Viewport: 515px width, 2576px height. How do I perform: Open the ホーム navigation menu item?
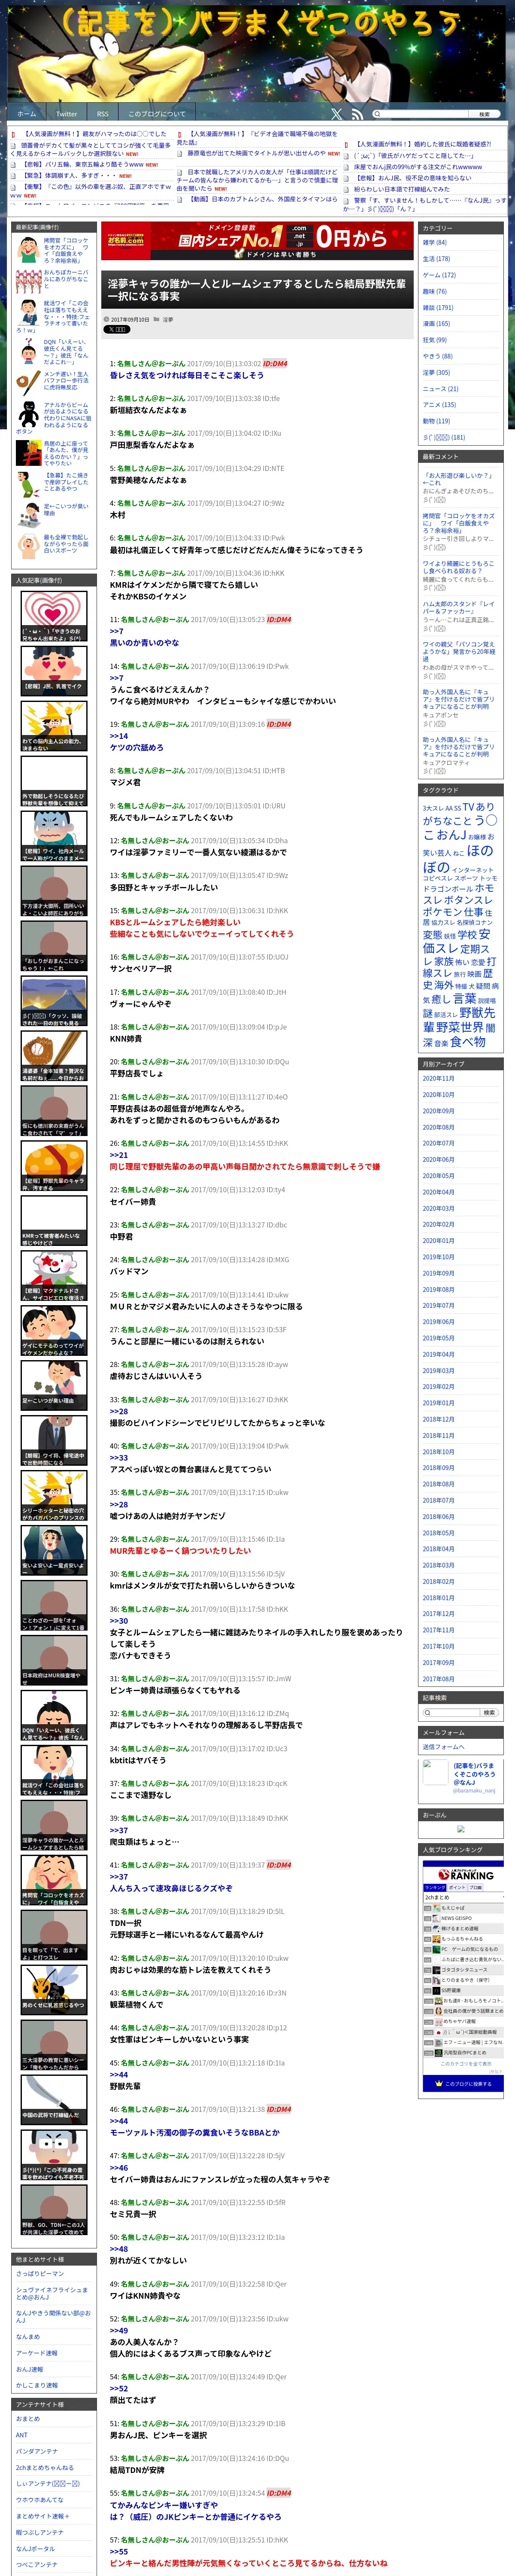[27, 114]
